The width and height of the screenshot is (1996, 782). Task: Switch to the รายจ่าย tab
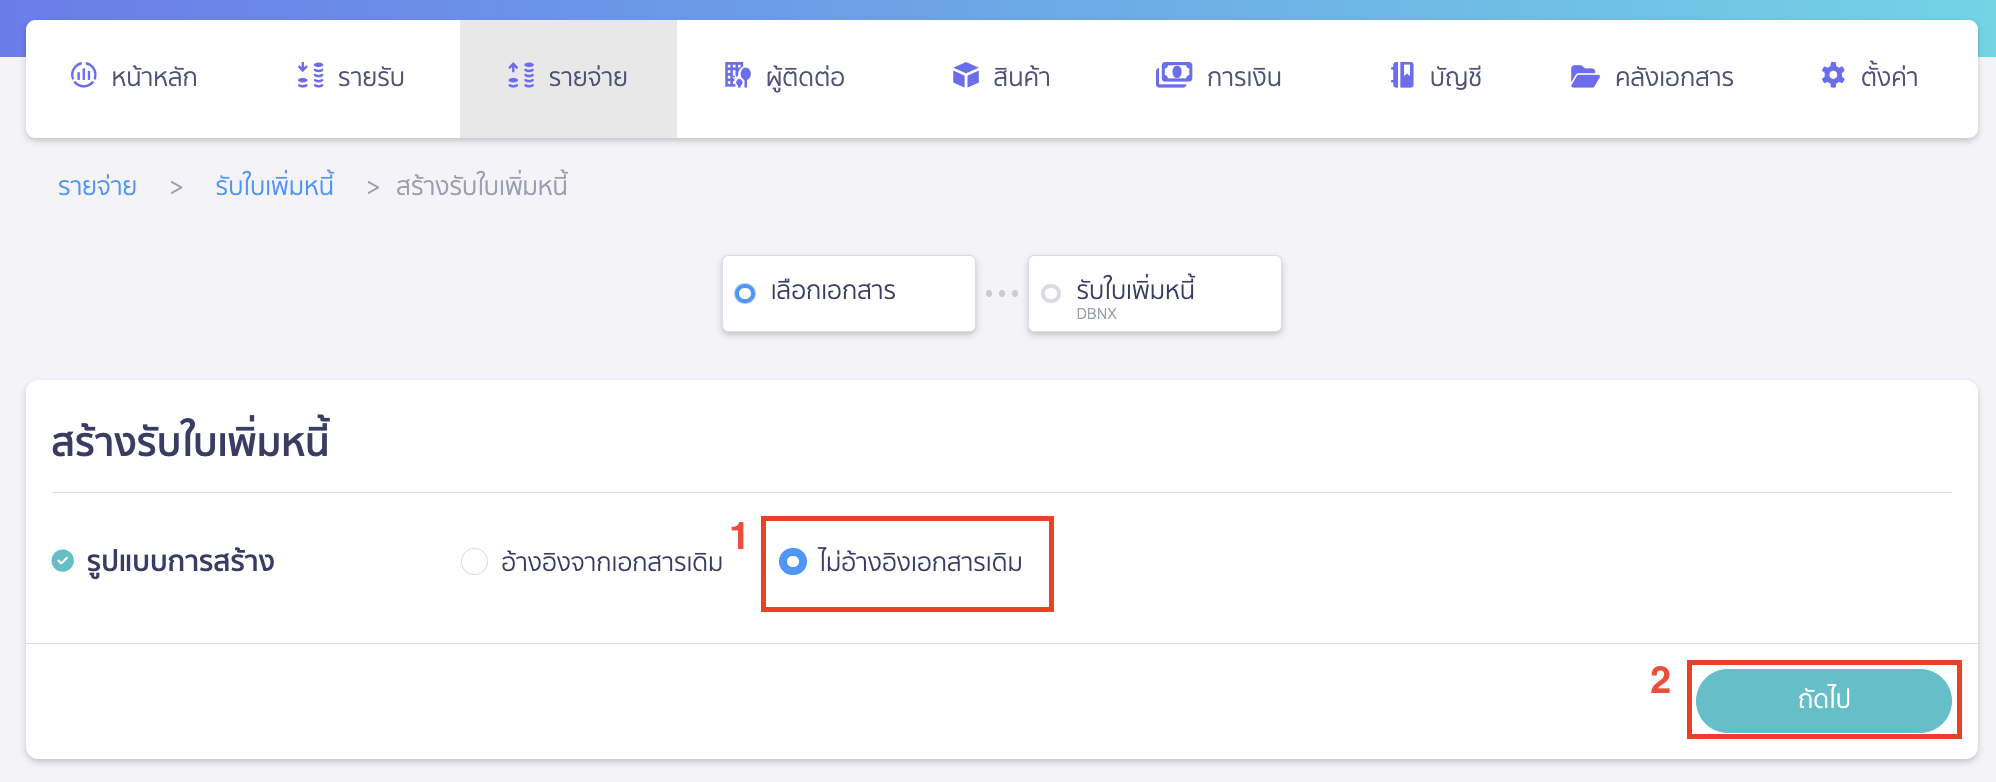pos(567,77)
